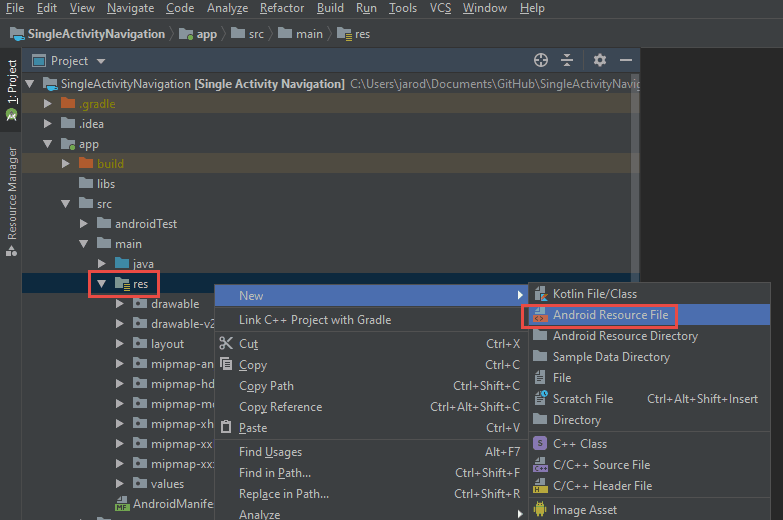The width and height of the screenshot is (783, 520).
Task: Choose Find Usages in context menu
Action: 270,452
